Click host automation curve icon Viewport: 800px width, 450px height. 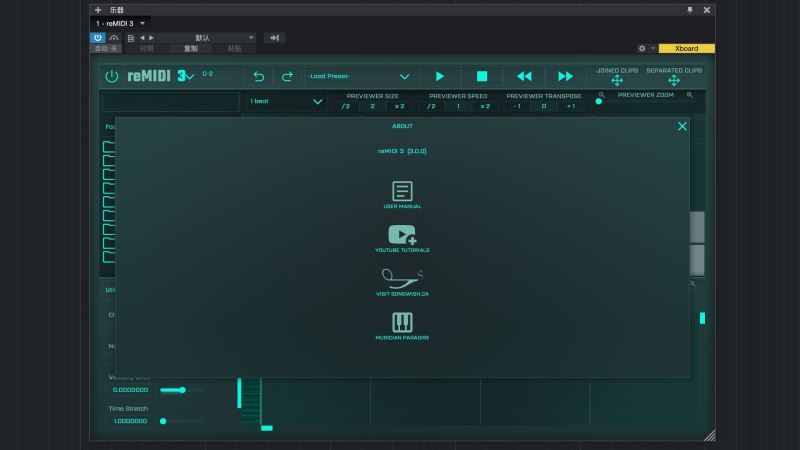(114, 38)
